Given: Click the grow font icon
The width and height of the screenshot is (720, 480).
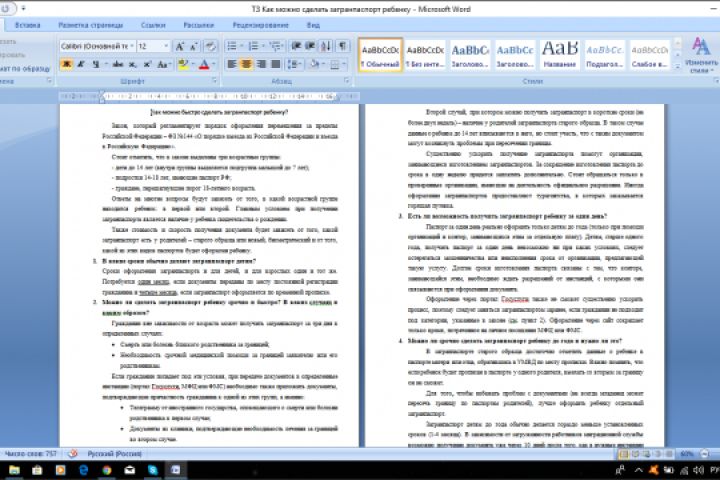Looking at the screenshot, I should click(180, 46).
